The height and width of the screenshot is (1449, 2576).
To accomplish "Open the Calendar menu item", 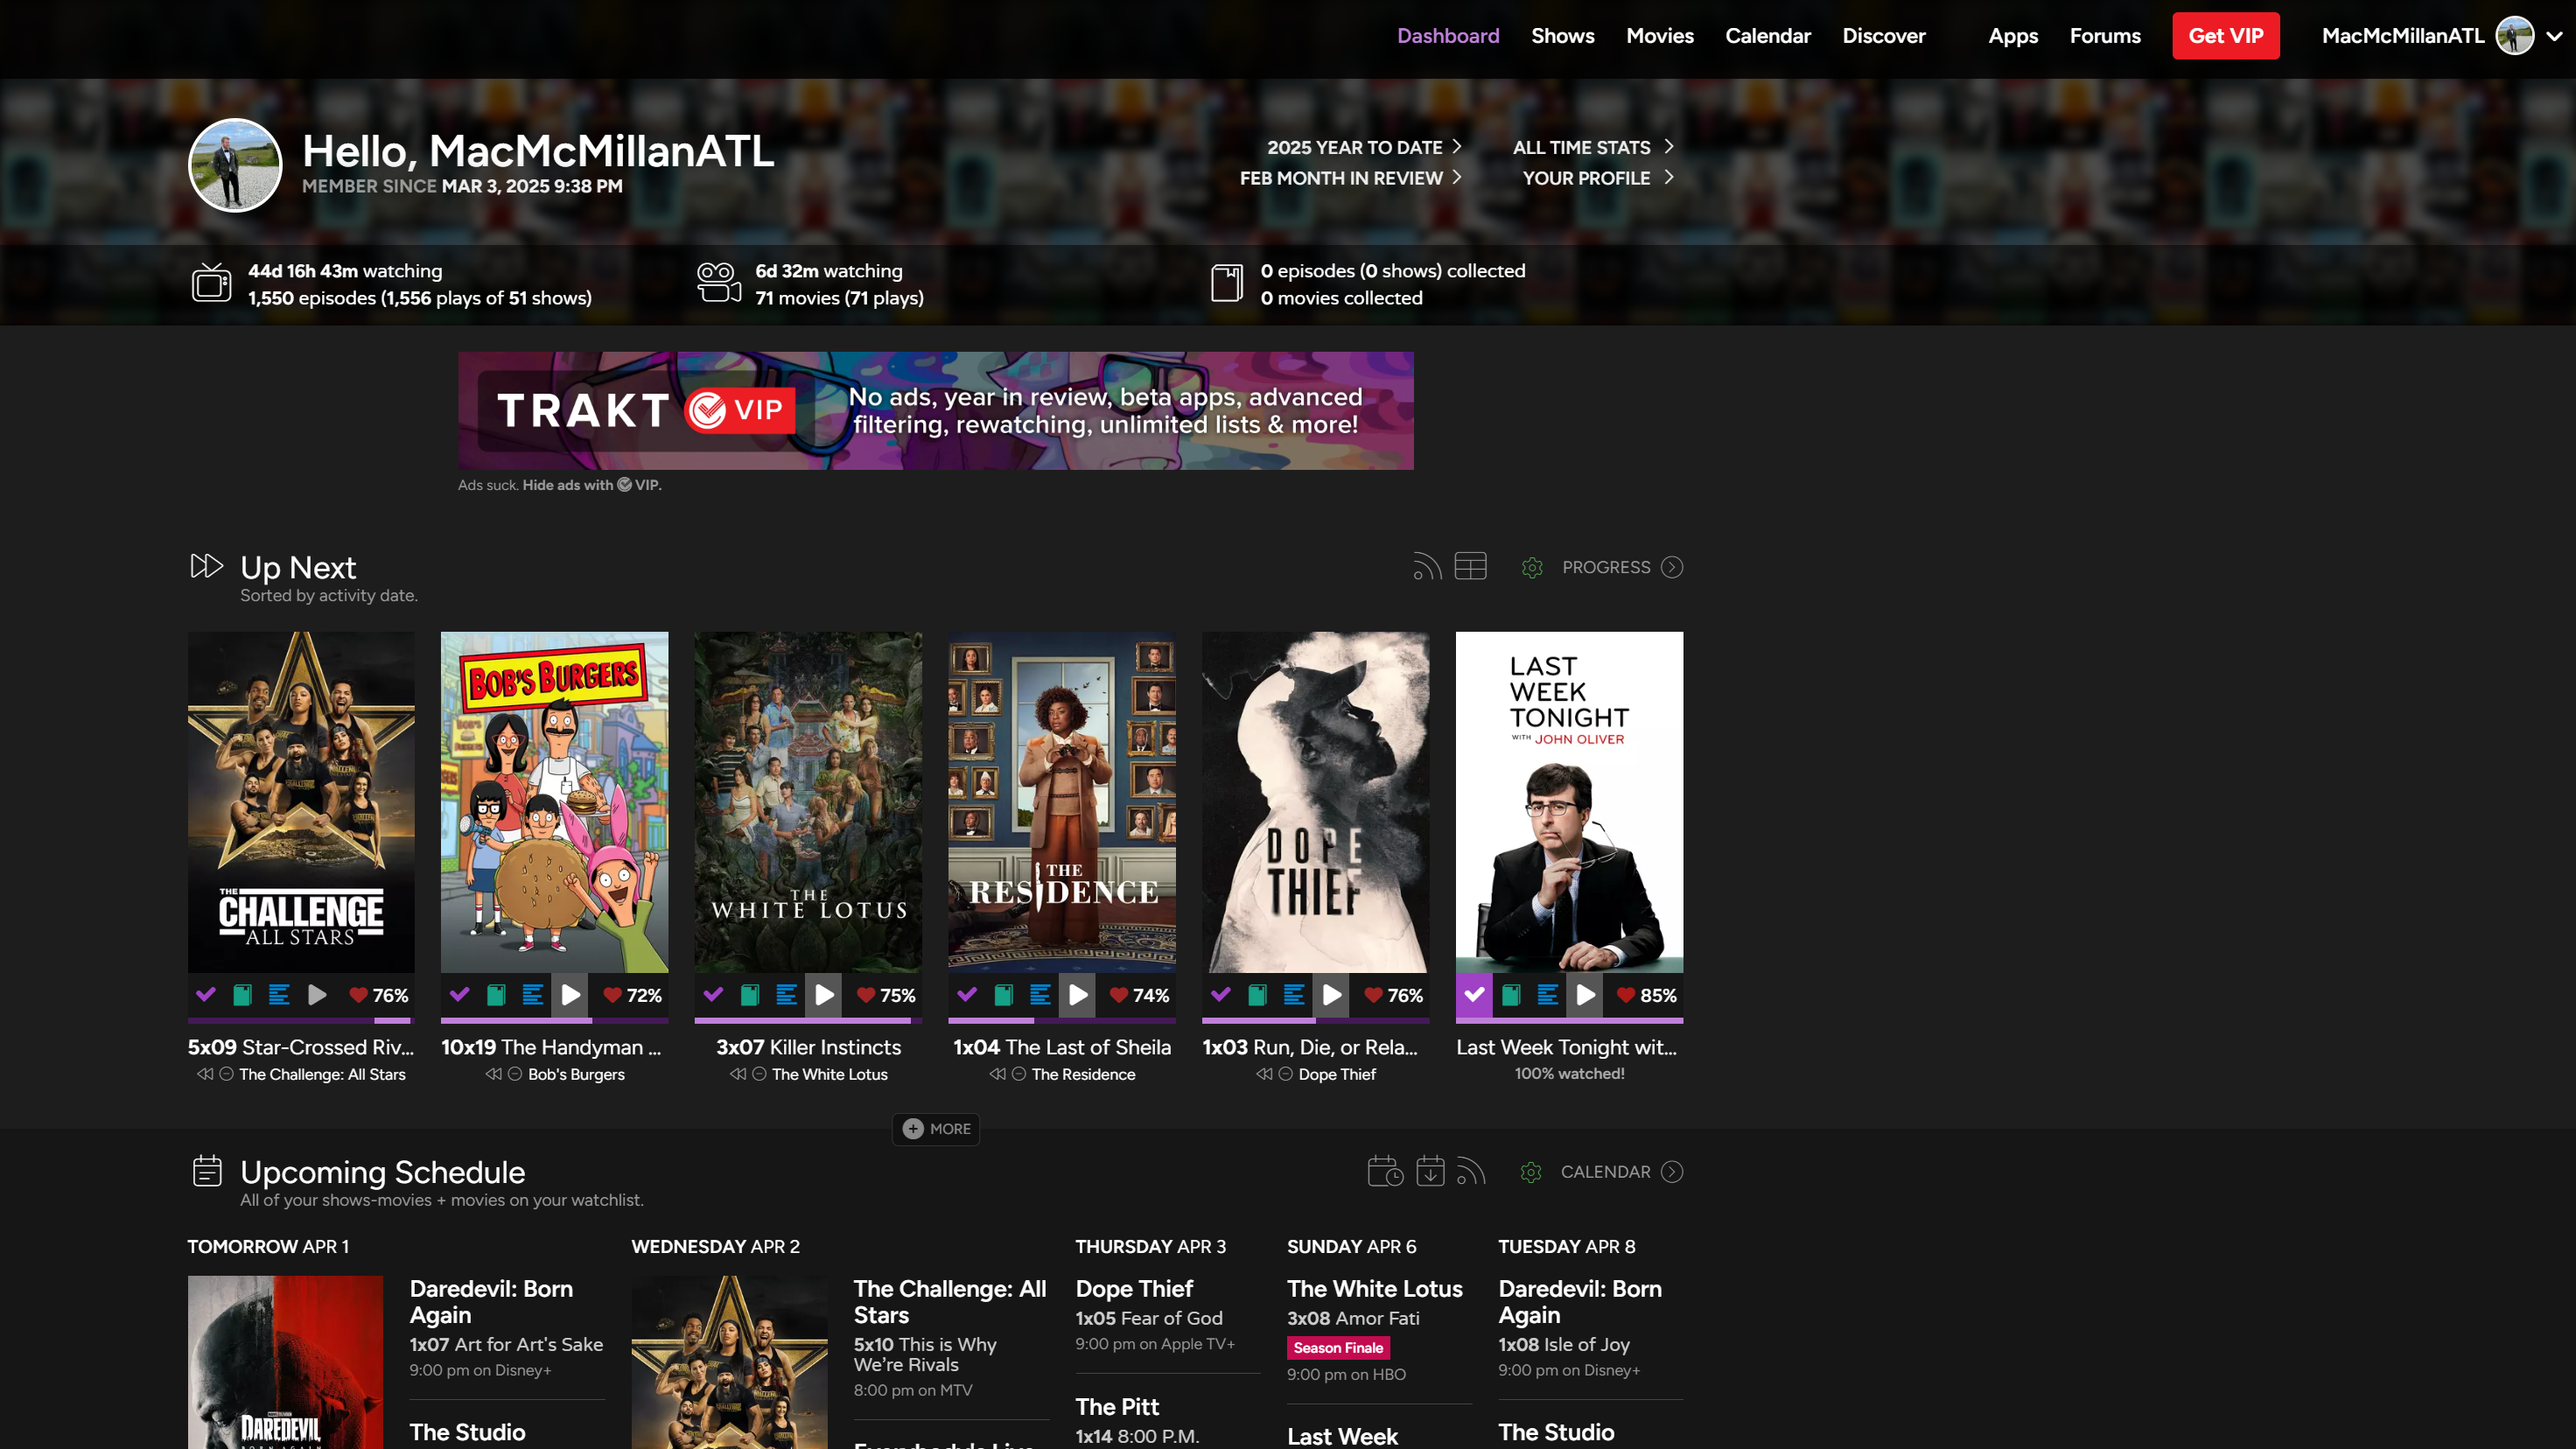I will tap(1767, 36).
